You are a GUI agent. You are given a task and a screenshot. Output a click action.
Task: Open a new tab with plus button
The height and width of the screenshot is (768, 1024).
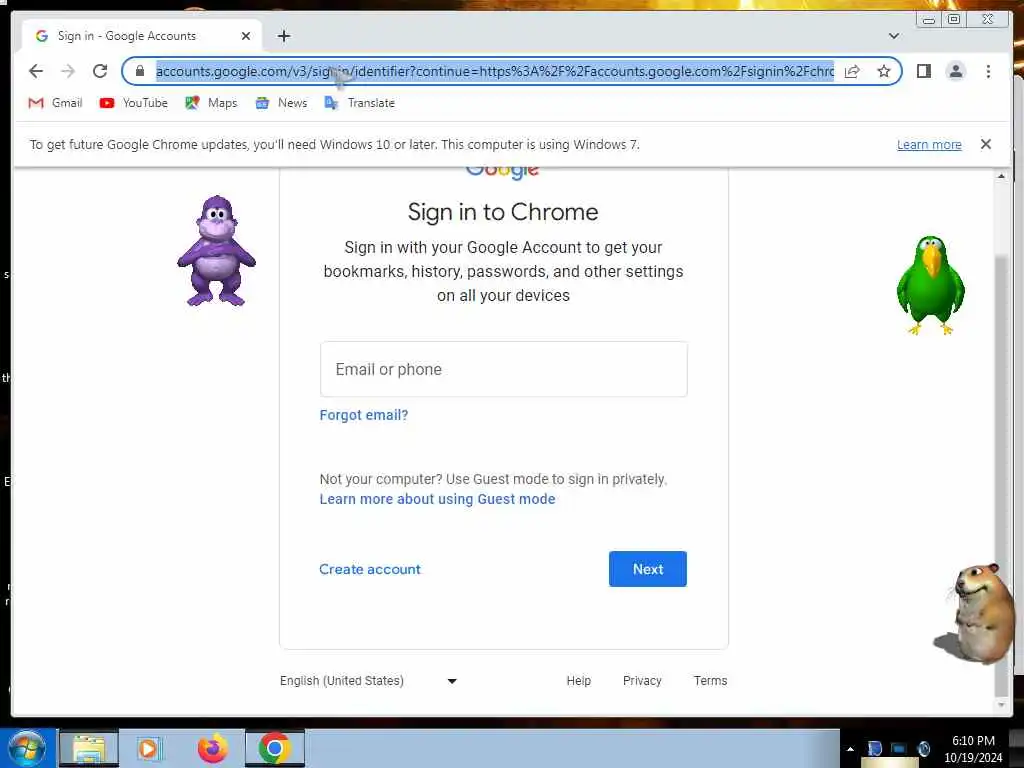[284, 36]
